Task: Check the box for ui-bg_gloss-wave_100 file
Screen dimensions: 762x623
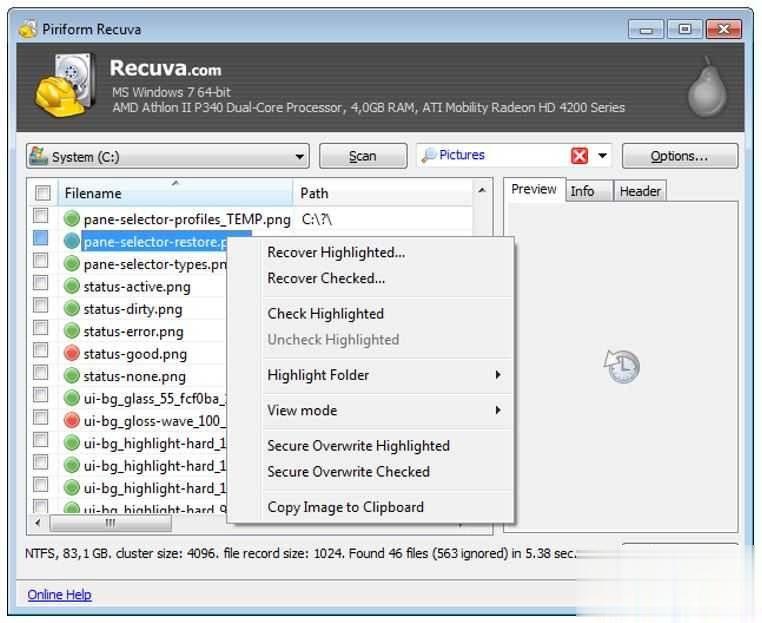Action: coord(40,417)
